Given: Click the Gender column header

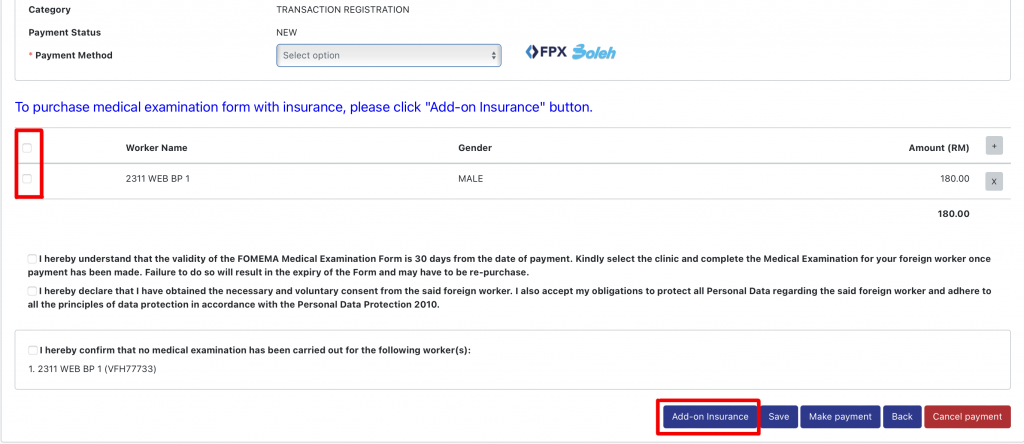Looking at the screenshot, I should [475, 148].
